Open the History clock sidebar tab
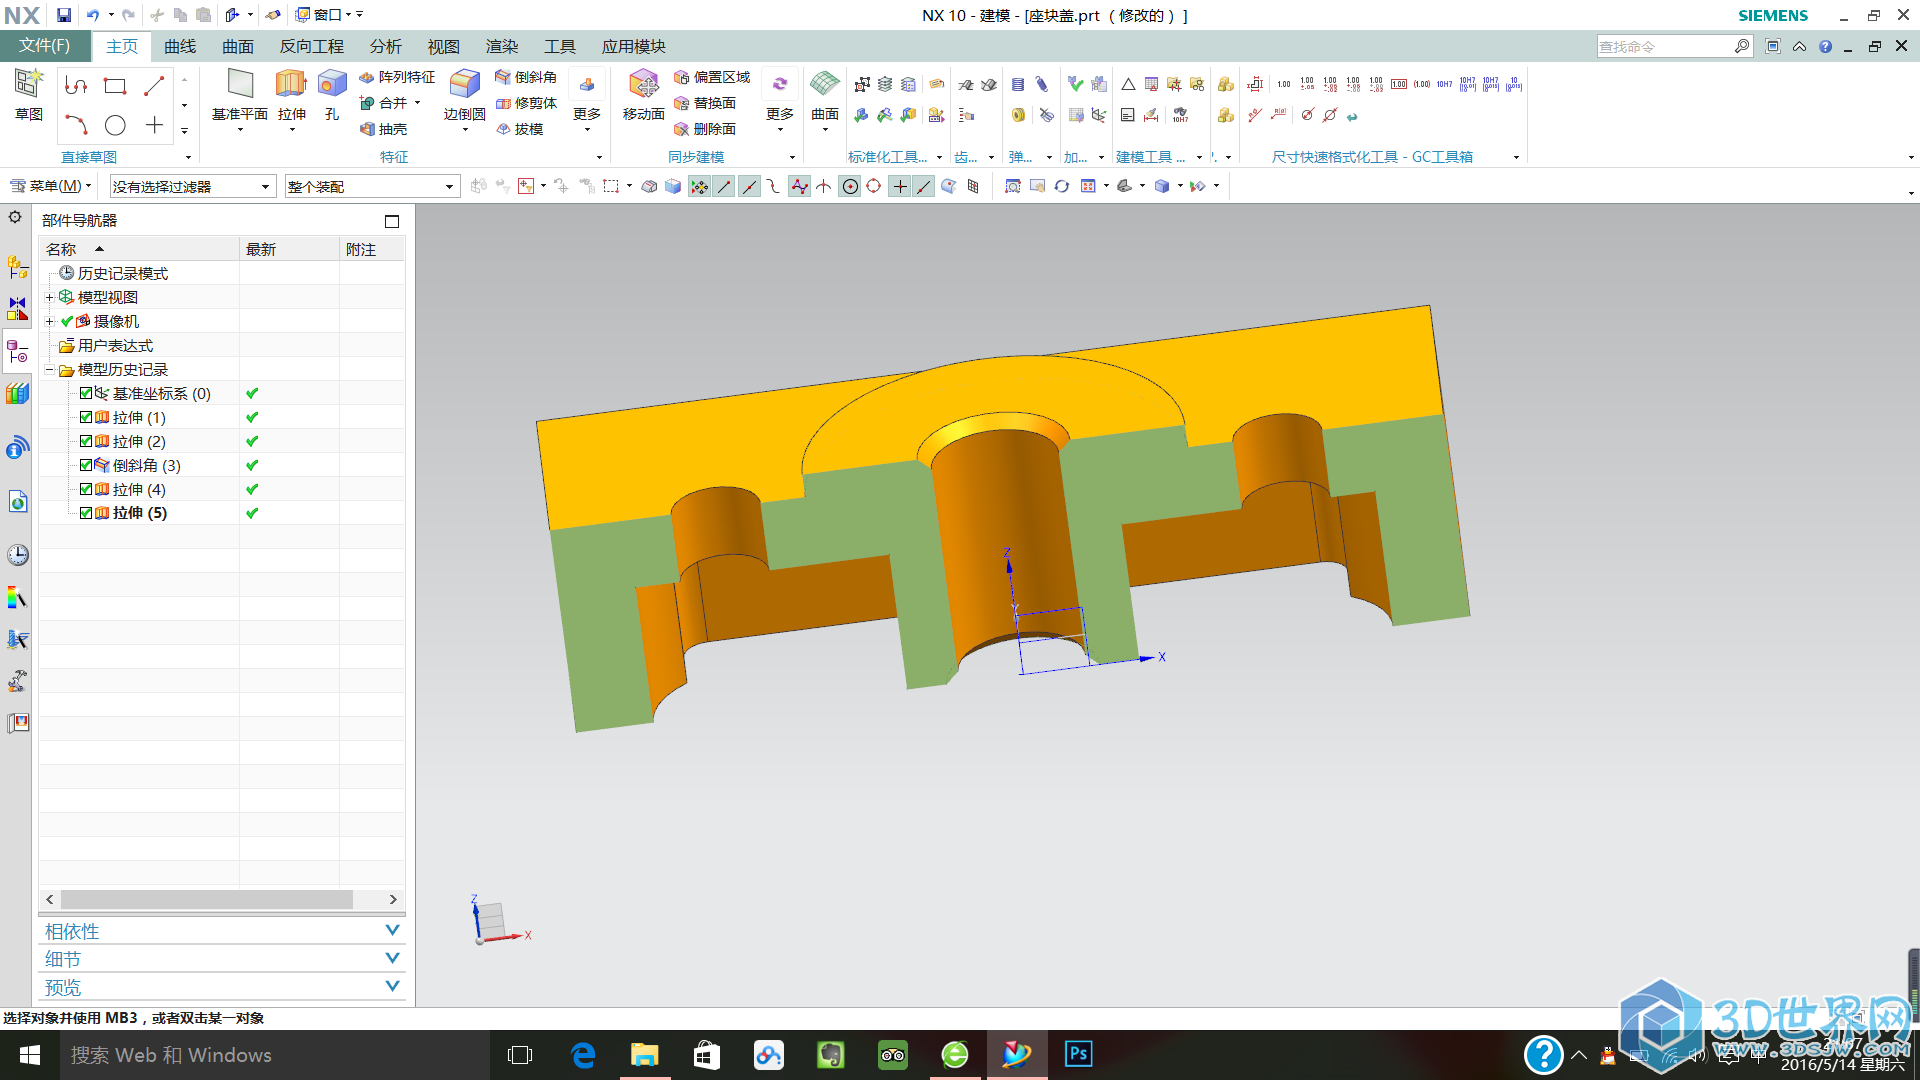This screenshot has width=1920, height=1080. pos(17,555)
